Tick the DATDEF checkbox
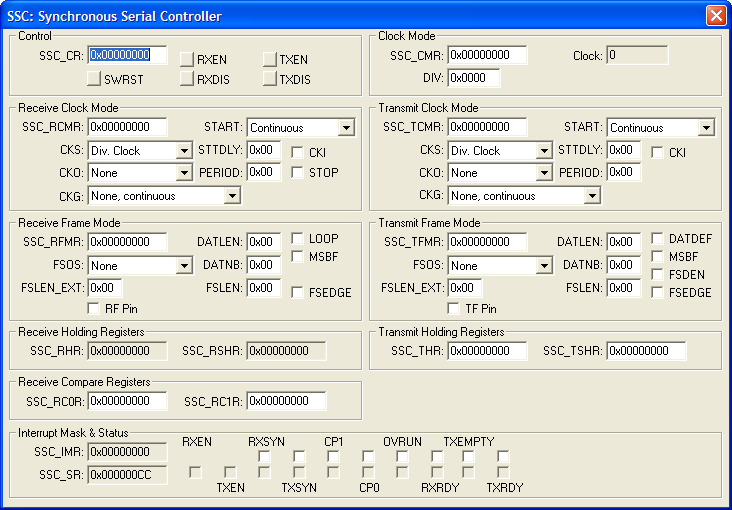 coord(657,239)
